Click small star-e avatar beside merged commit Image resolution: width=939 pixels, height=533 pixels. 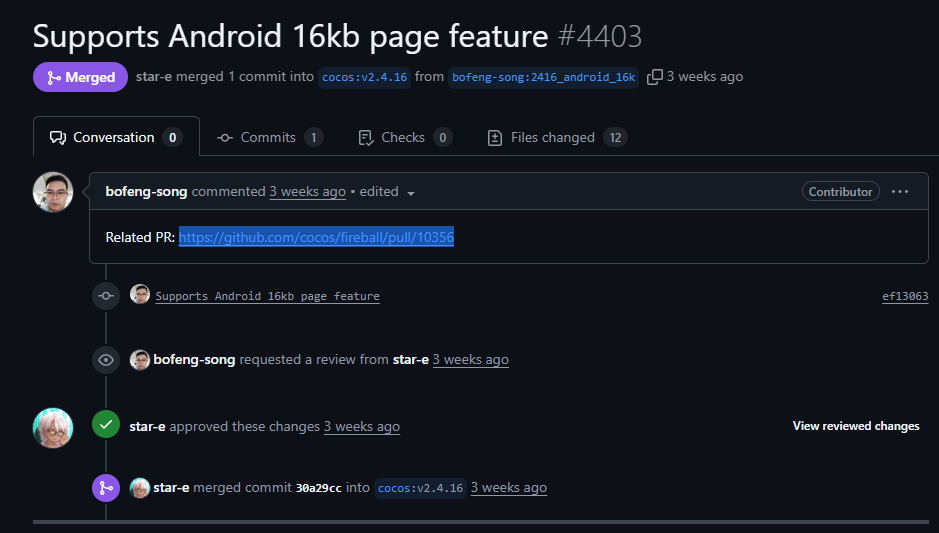pyautogui.click(x=140, y=488)
